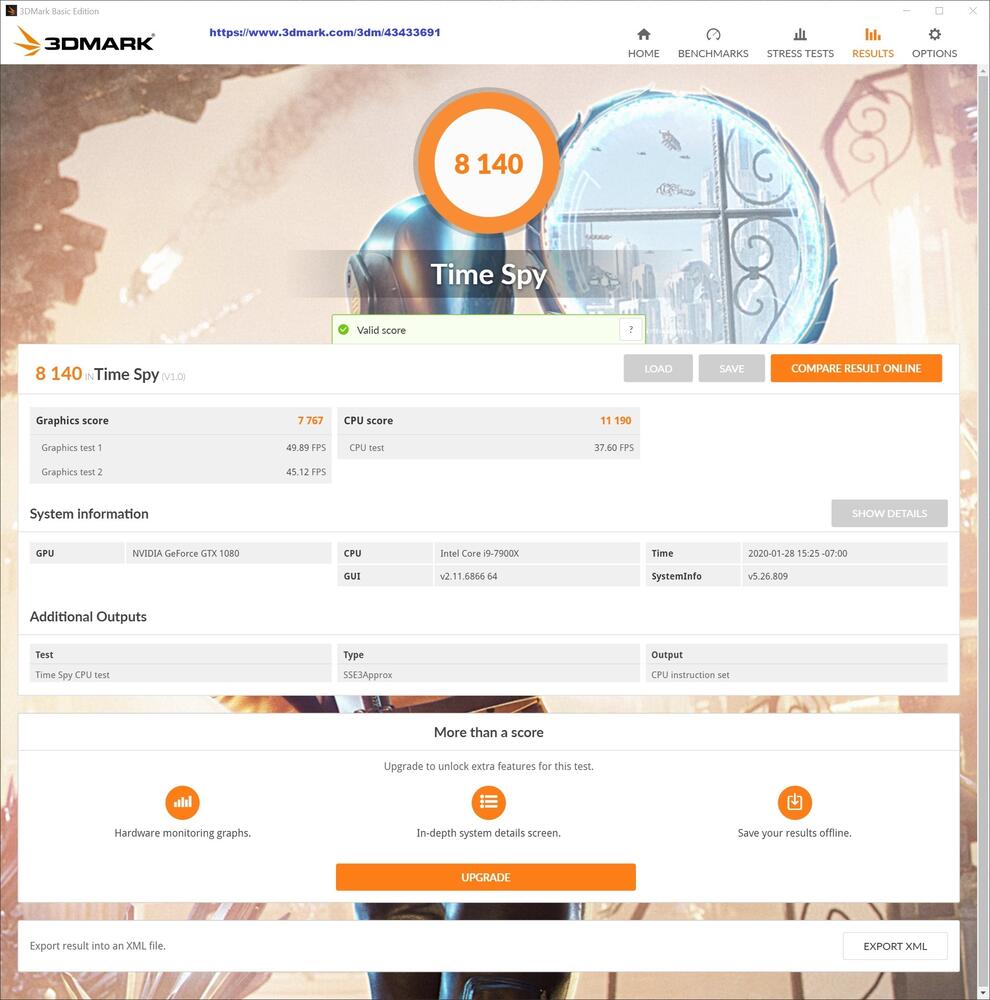Click the 3DMark title bar app icon
990x1000 pixels.
(11, 11)
